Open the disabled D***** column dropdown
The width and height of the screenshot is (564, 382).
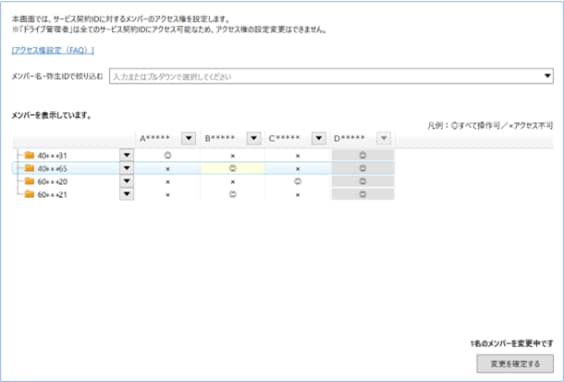tap(384, 138)
